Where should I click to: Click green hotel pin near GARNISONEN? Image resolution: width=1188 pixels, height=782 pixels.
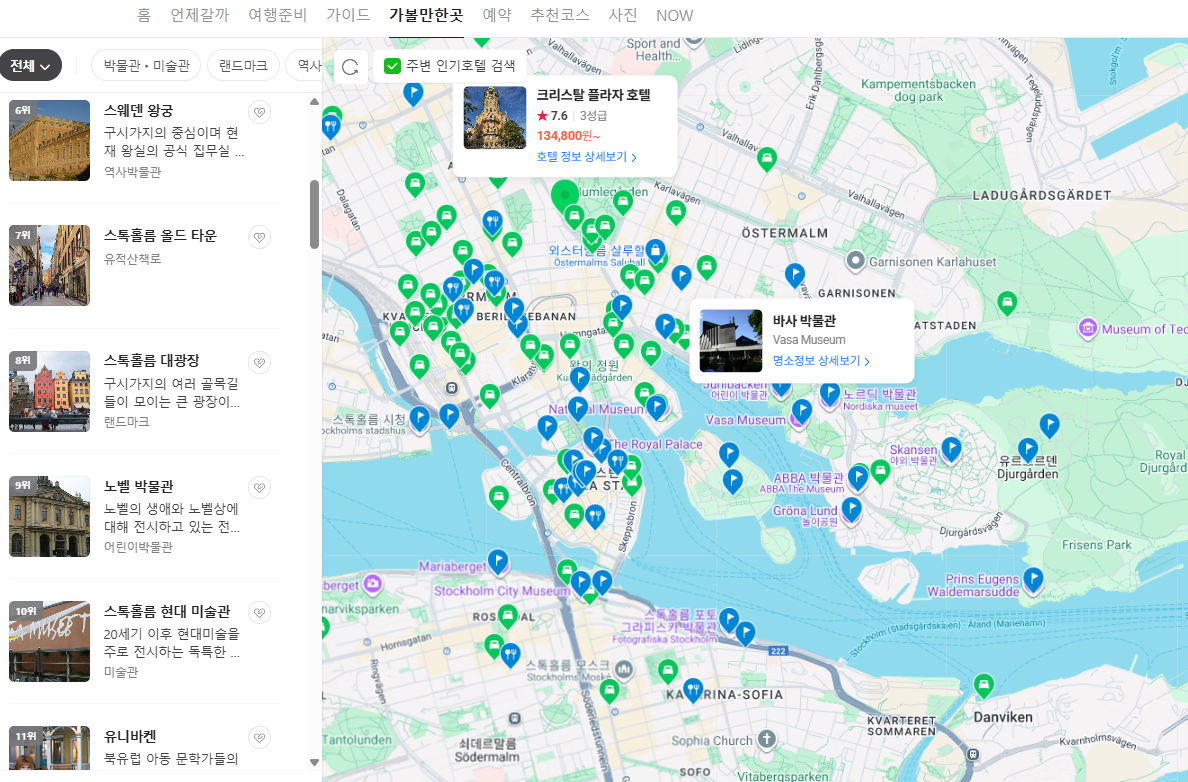(x=1007, y=304)
